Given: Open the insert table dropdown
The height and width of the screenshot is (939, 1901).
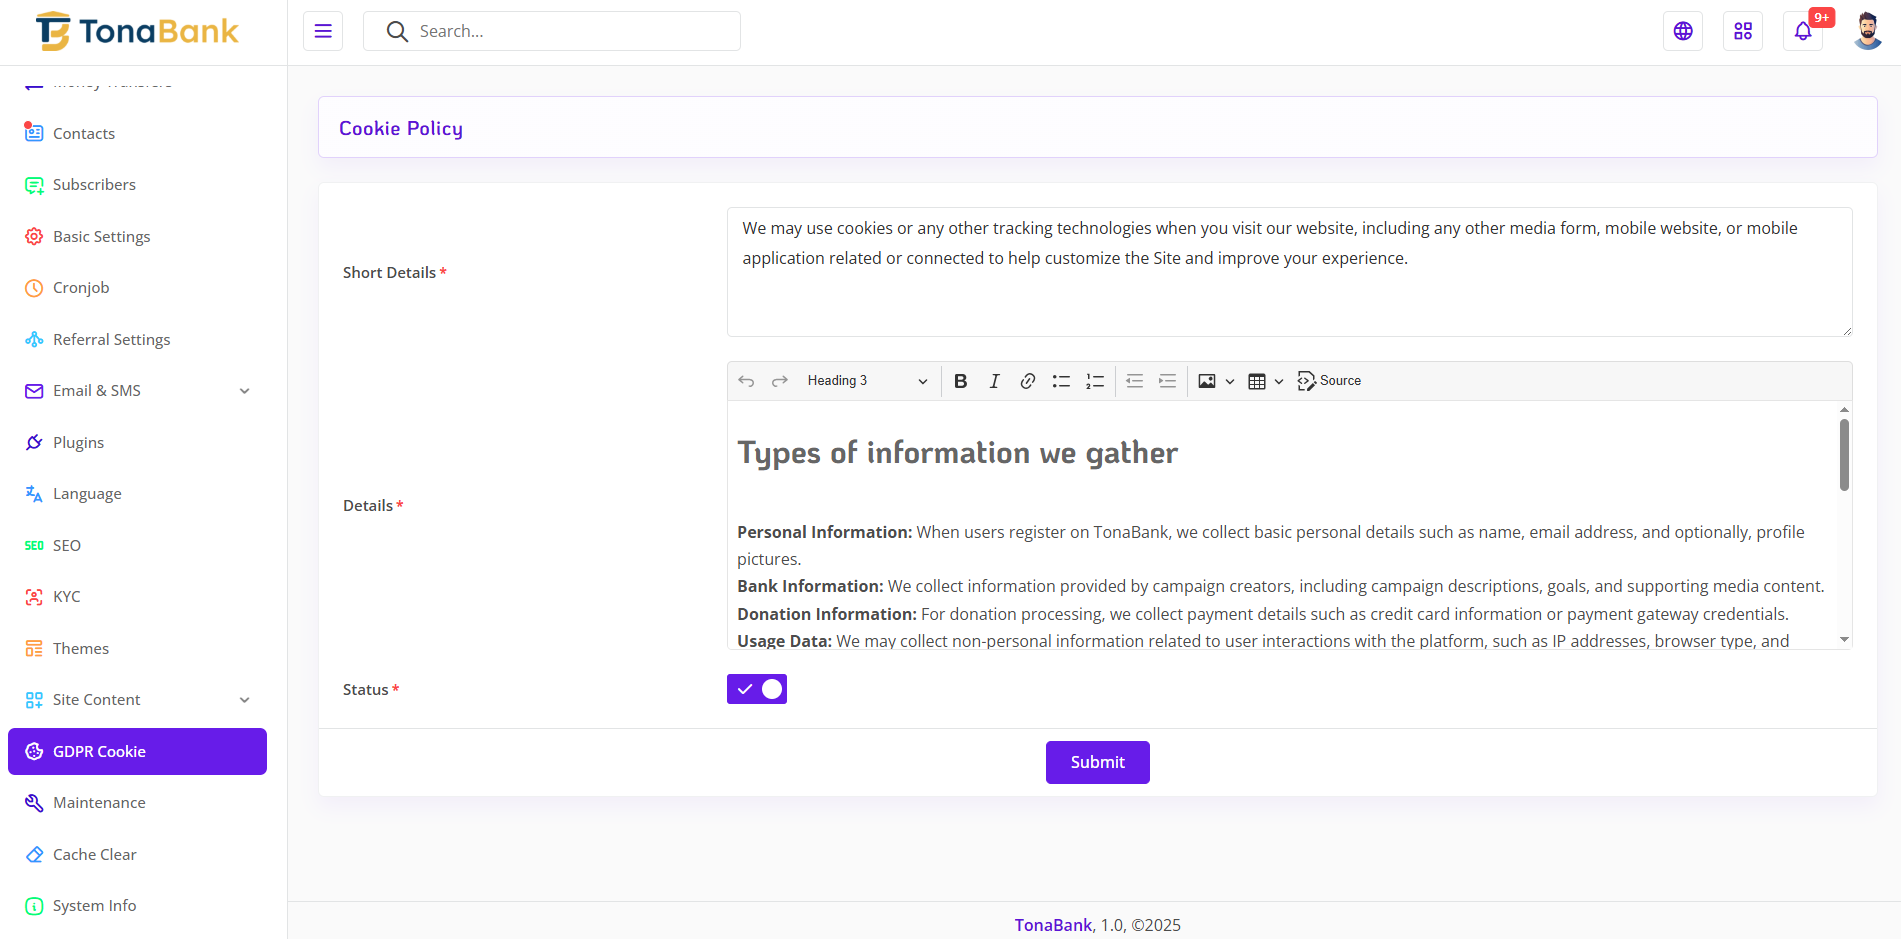Looking at the screenshot, I should [1265, 381].
